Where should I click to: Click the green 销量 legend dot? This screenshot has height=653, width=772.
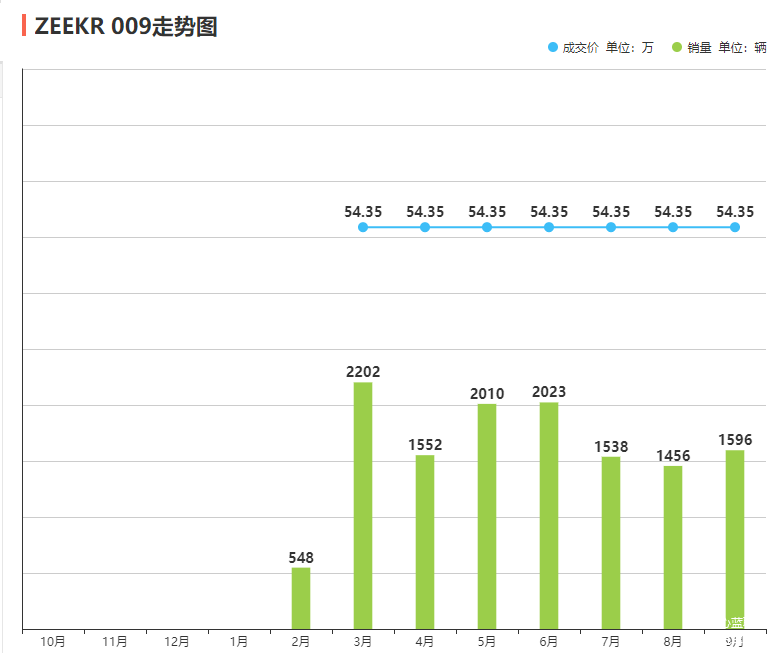(x=677, y=47)
